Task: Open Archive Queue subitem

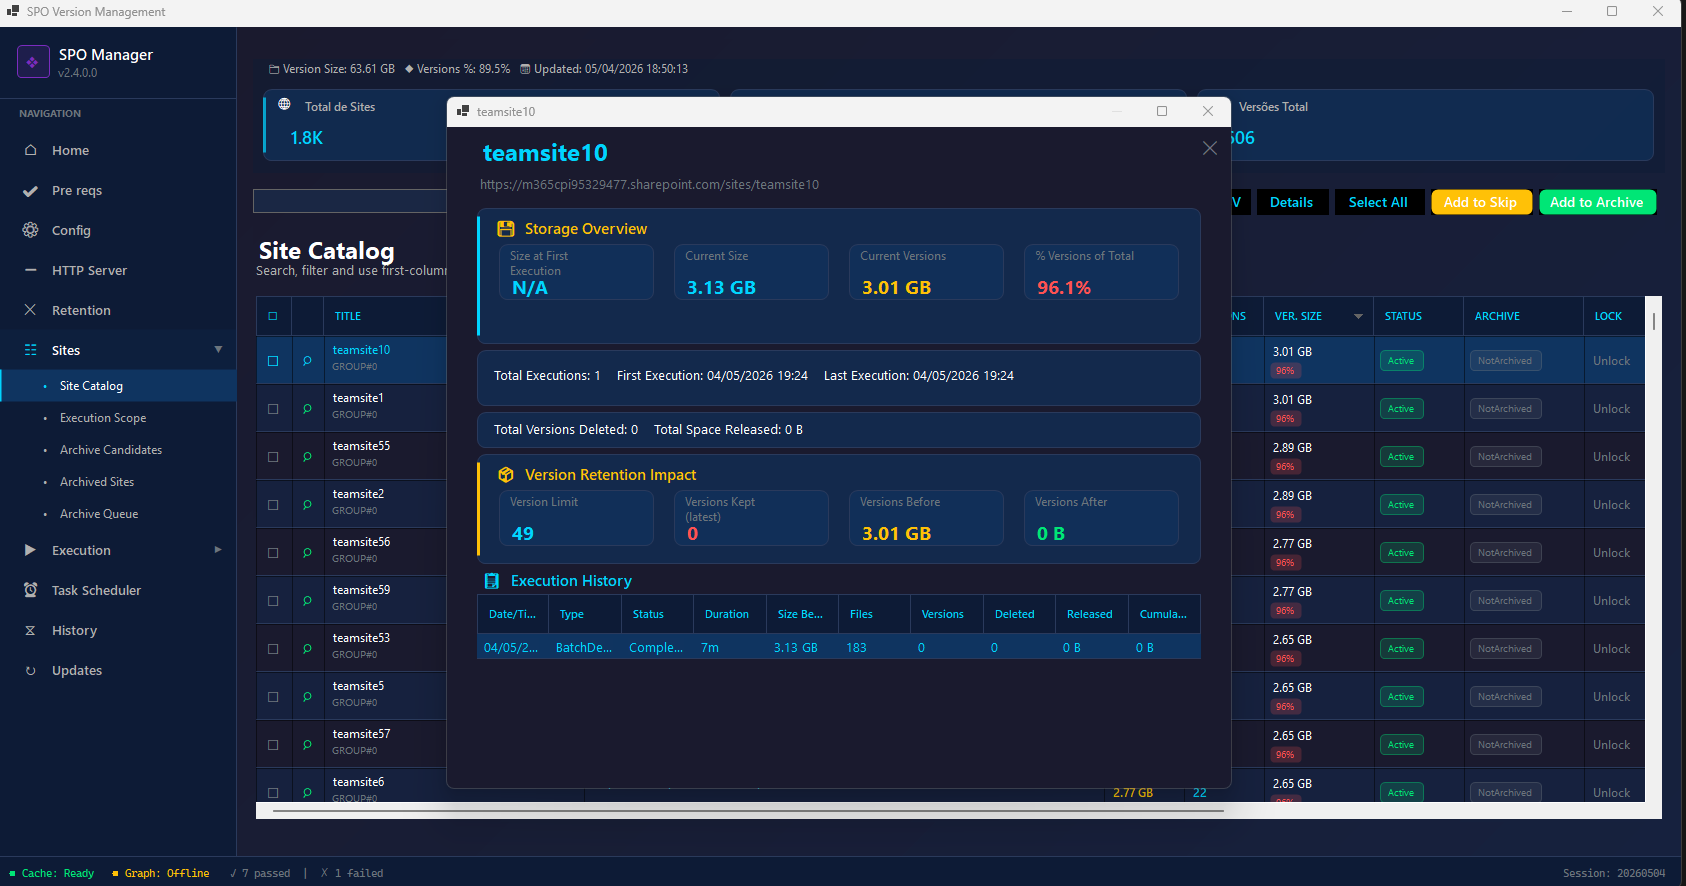Action: 99,514
